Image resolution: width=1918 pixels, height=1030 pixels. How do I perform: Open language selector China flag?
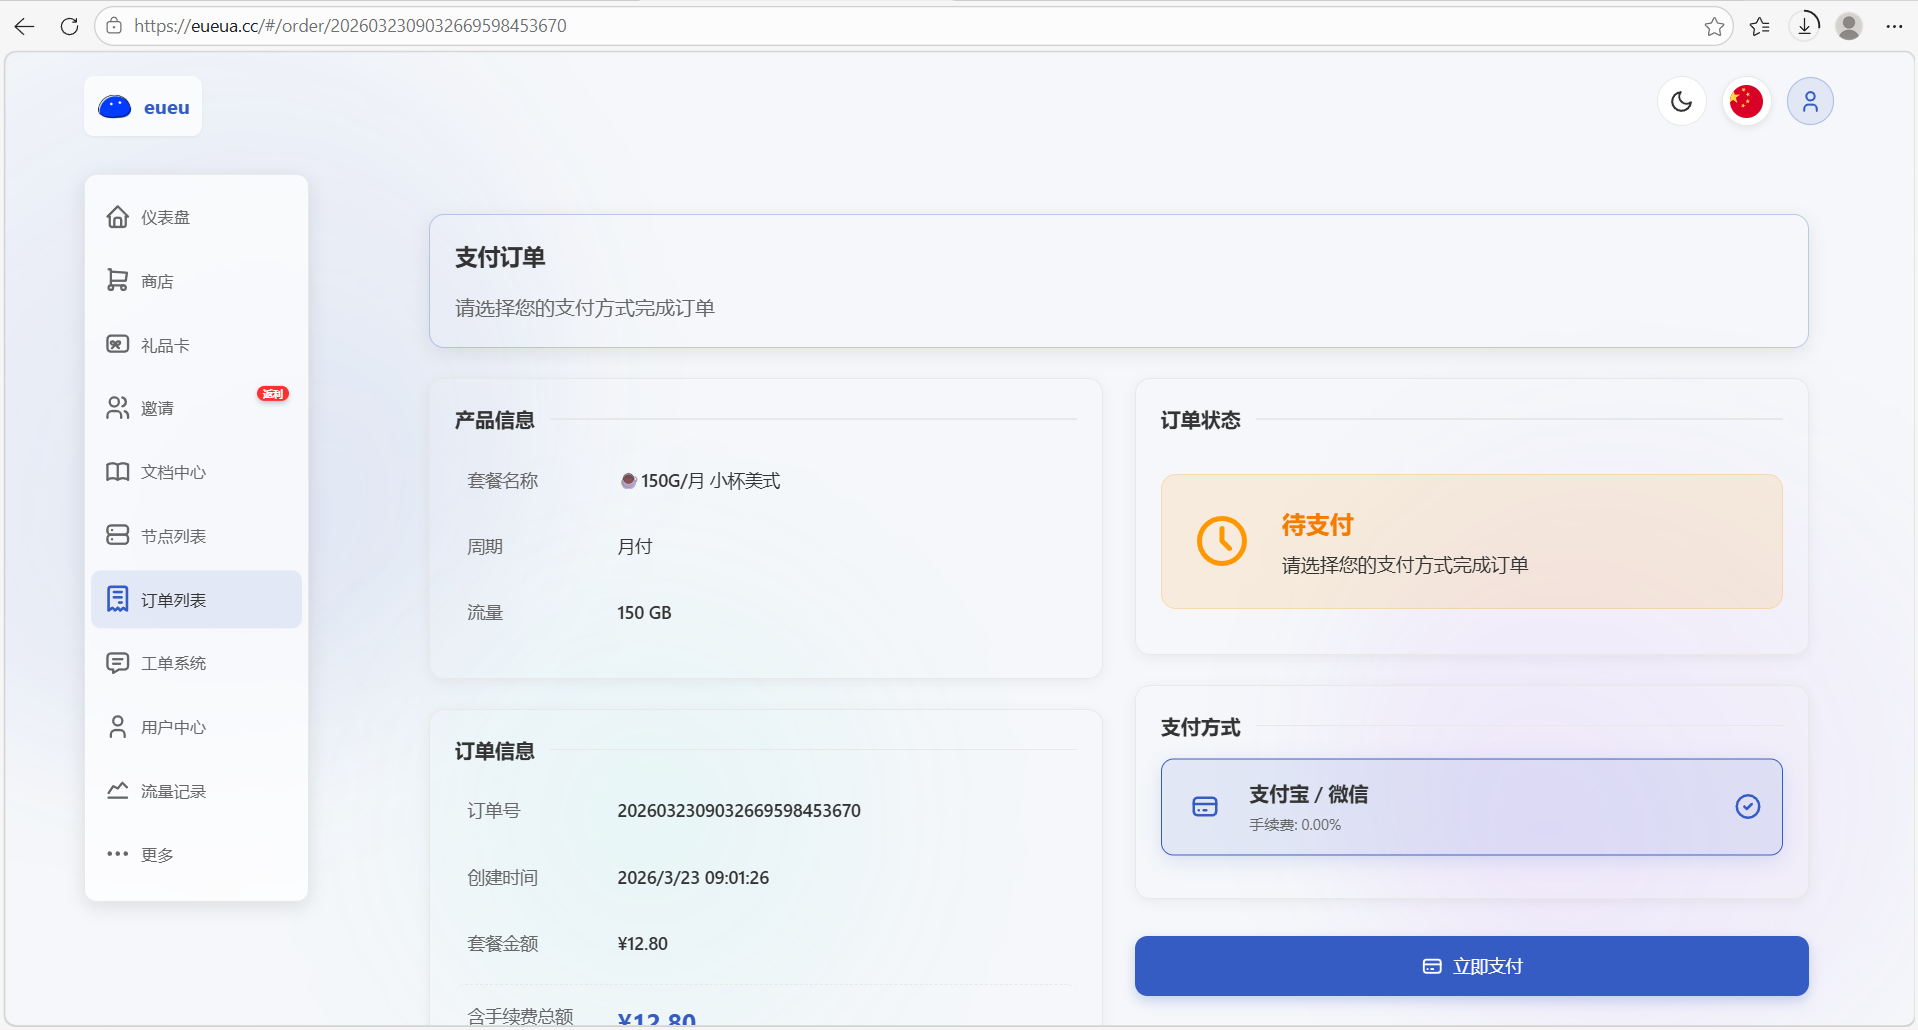pos(1746,102)
